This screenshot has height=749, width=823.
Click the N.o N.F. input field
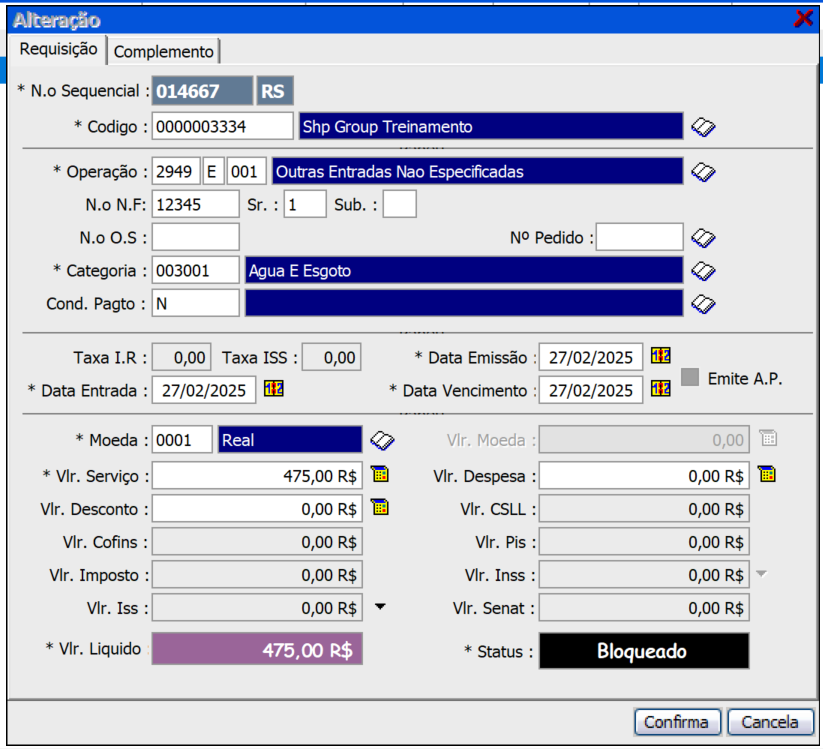tap(195, 204)
